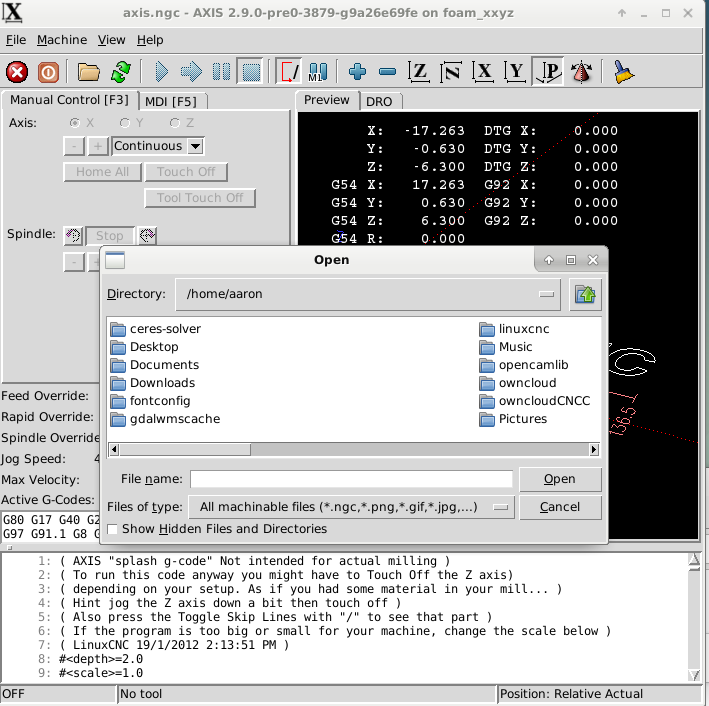Select the Z axis radio button
Screen dimensions: 709x706
click(x=175, y=122)
